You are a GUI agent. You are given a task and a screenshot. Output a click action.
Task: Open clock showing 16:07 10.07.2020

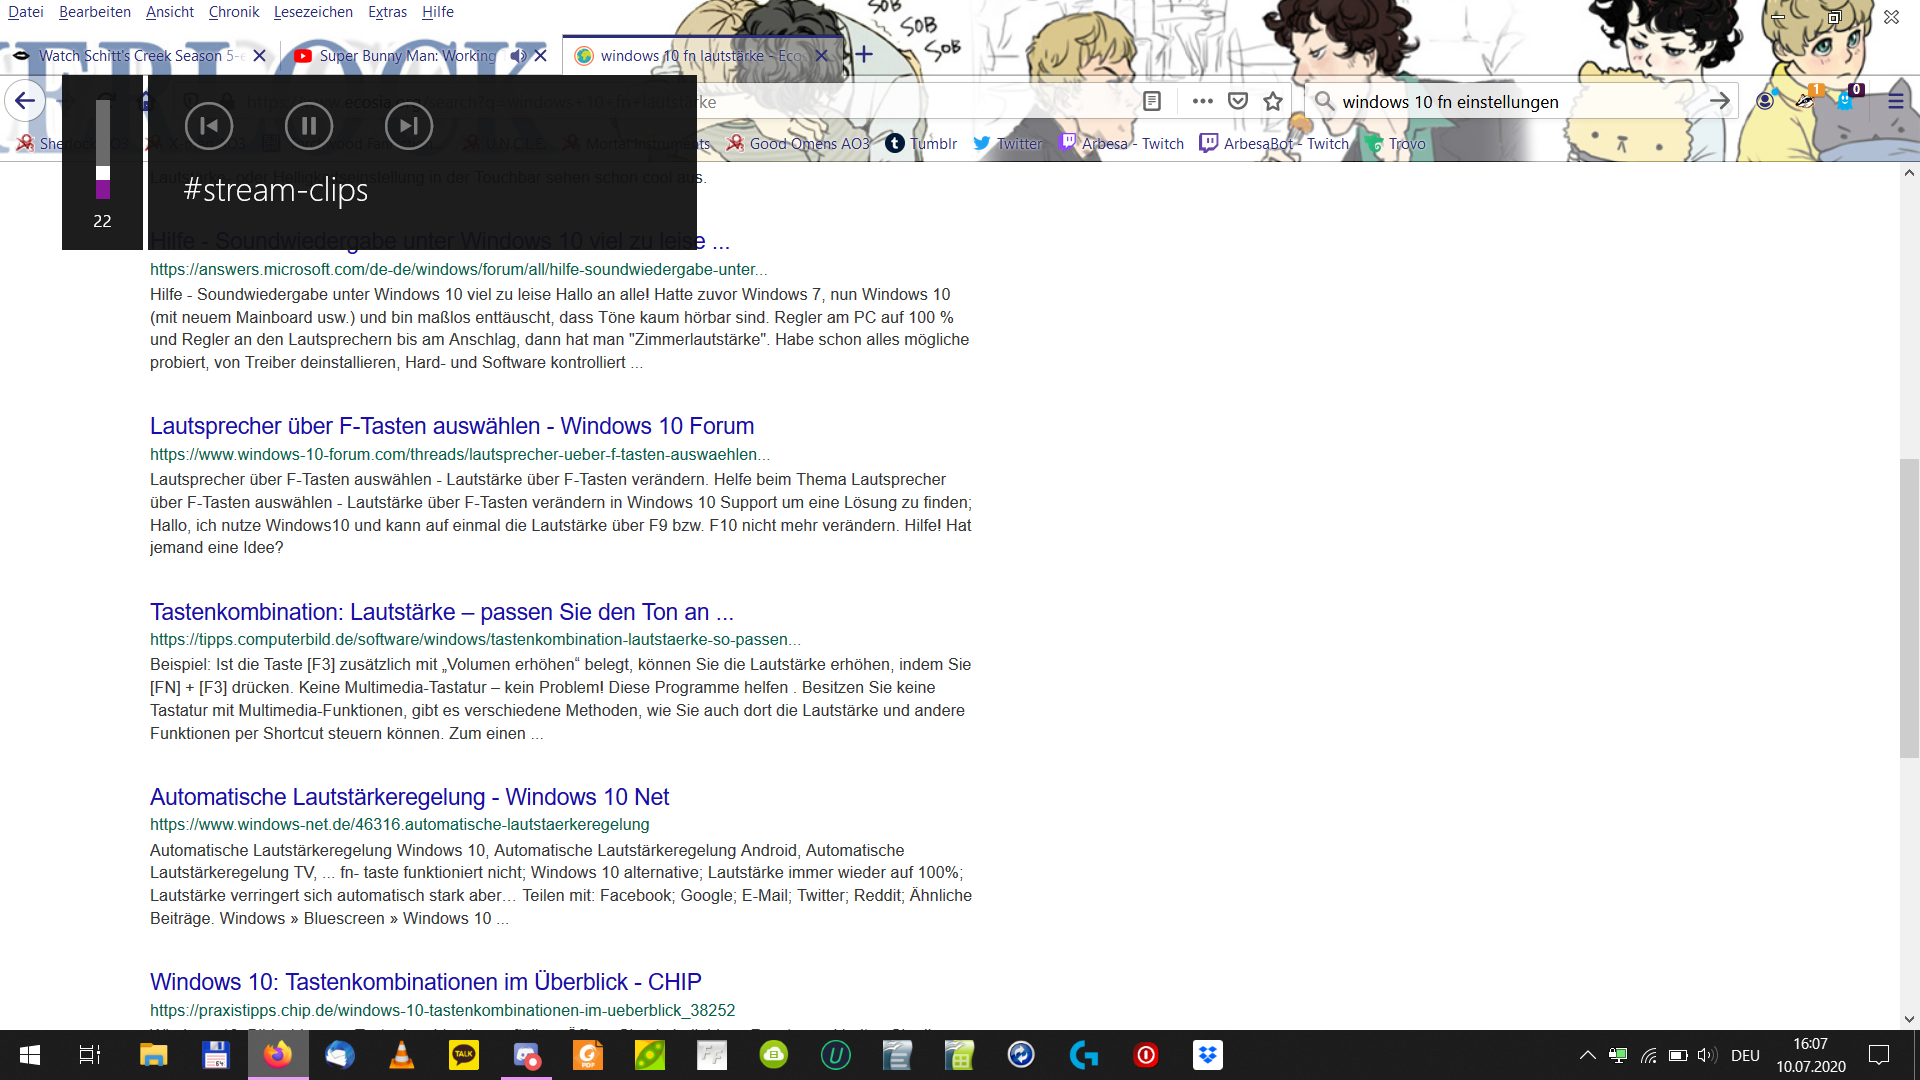tap(1811, 1055)
